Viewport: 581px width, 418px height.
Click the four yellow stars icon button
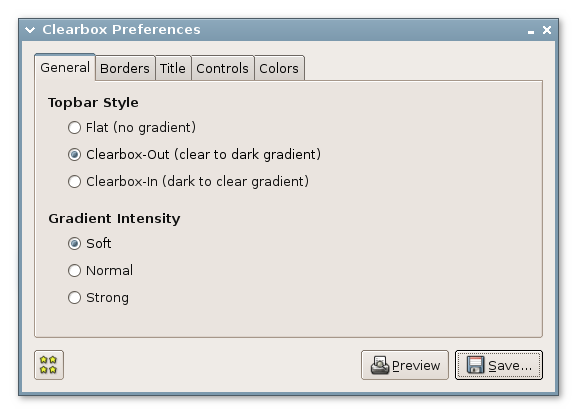(49, 365)
